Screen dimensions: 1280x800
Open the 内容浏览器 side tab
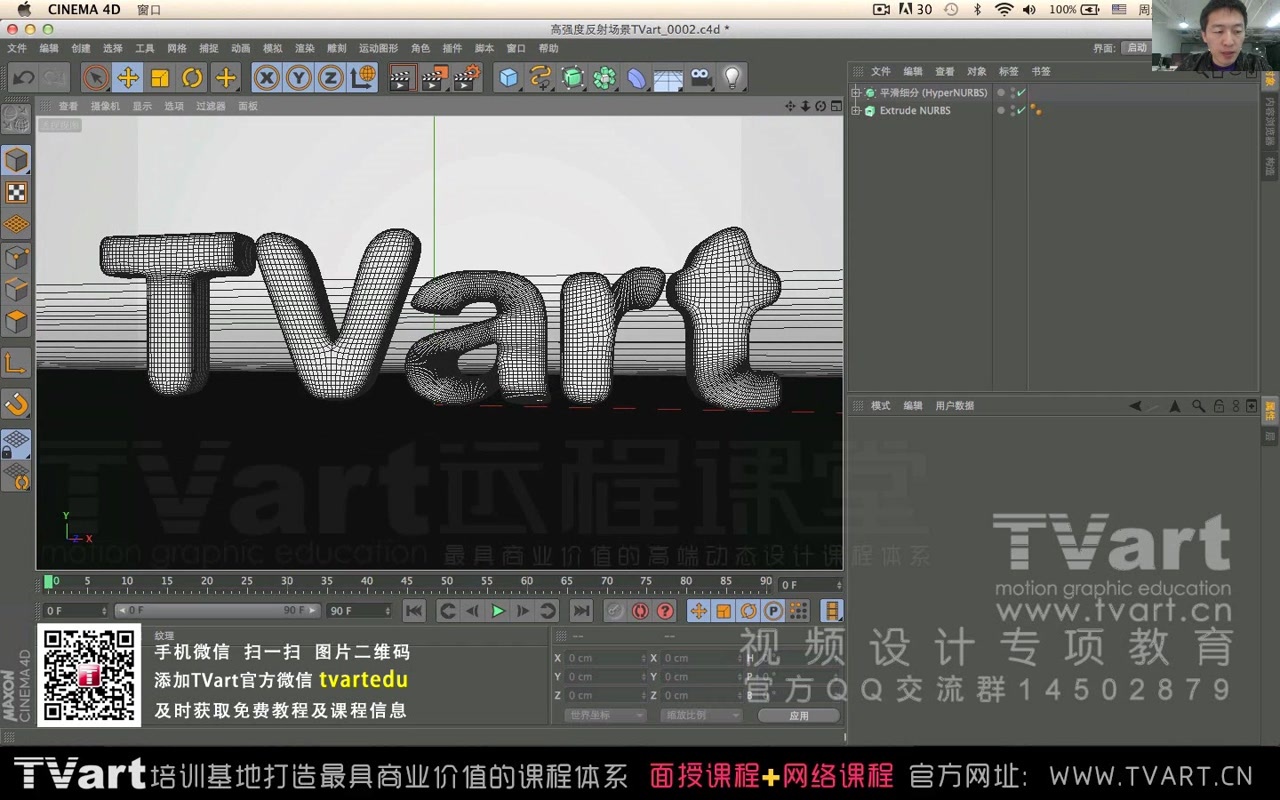[x=1270, y=121]
